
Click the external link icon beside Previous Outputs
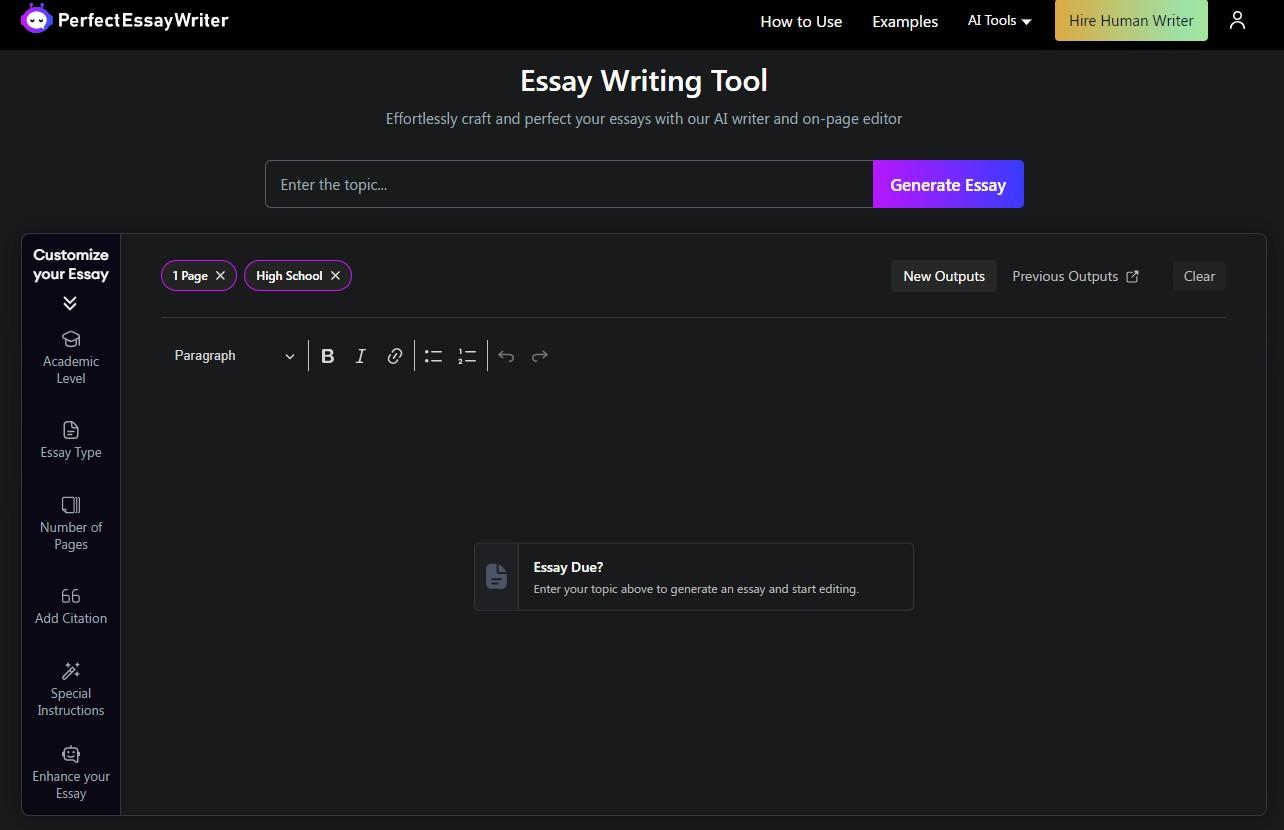pos(1132,276)
